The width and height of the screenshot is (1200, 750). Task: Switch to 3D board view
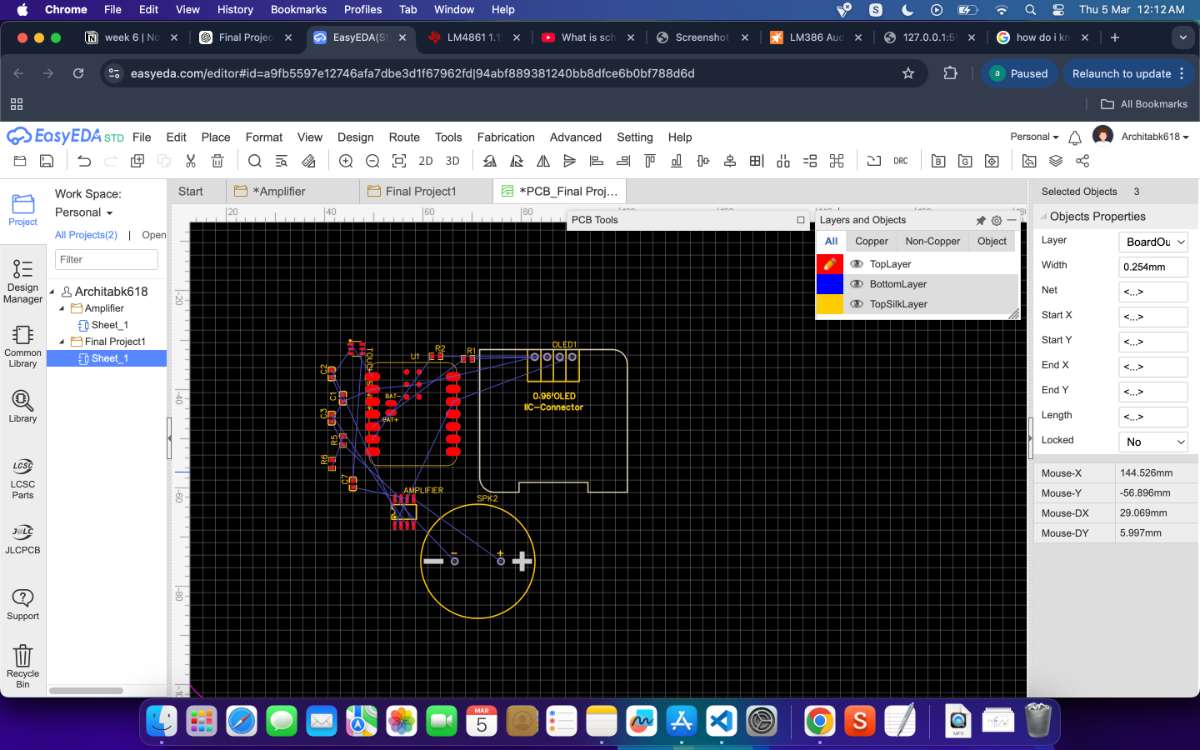(x=452, y=161)
